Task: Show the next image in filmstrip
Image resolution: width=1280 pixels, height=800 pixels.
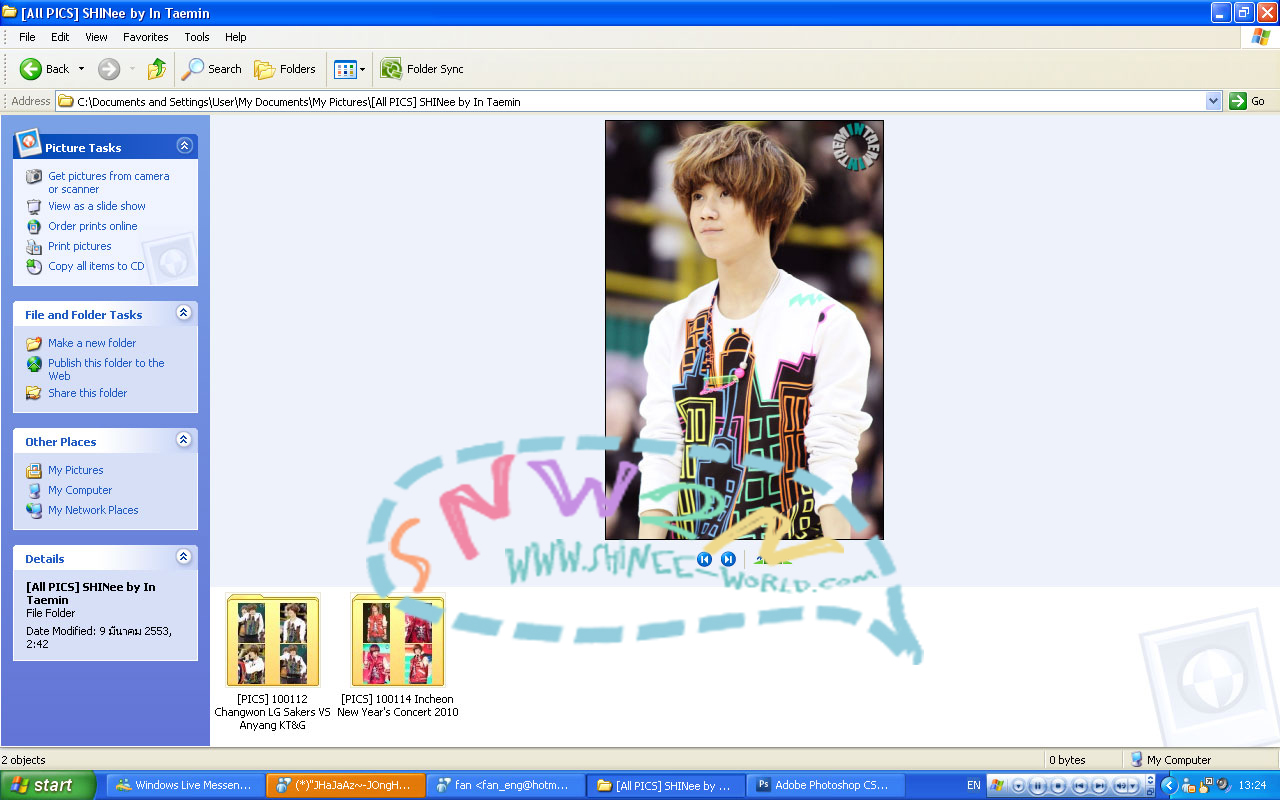Action: 728,559
